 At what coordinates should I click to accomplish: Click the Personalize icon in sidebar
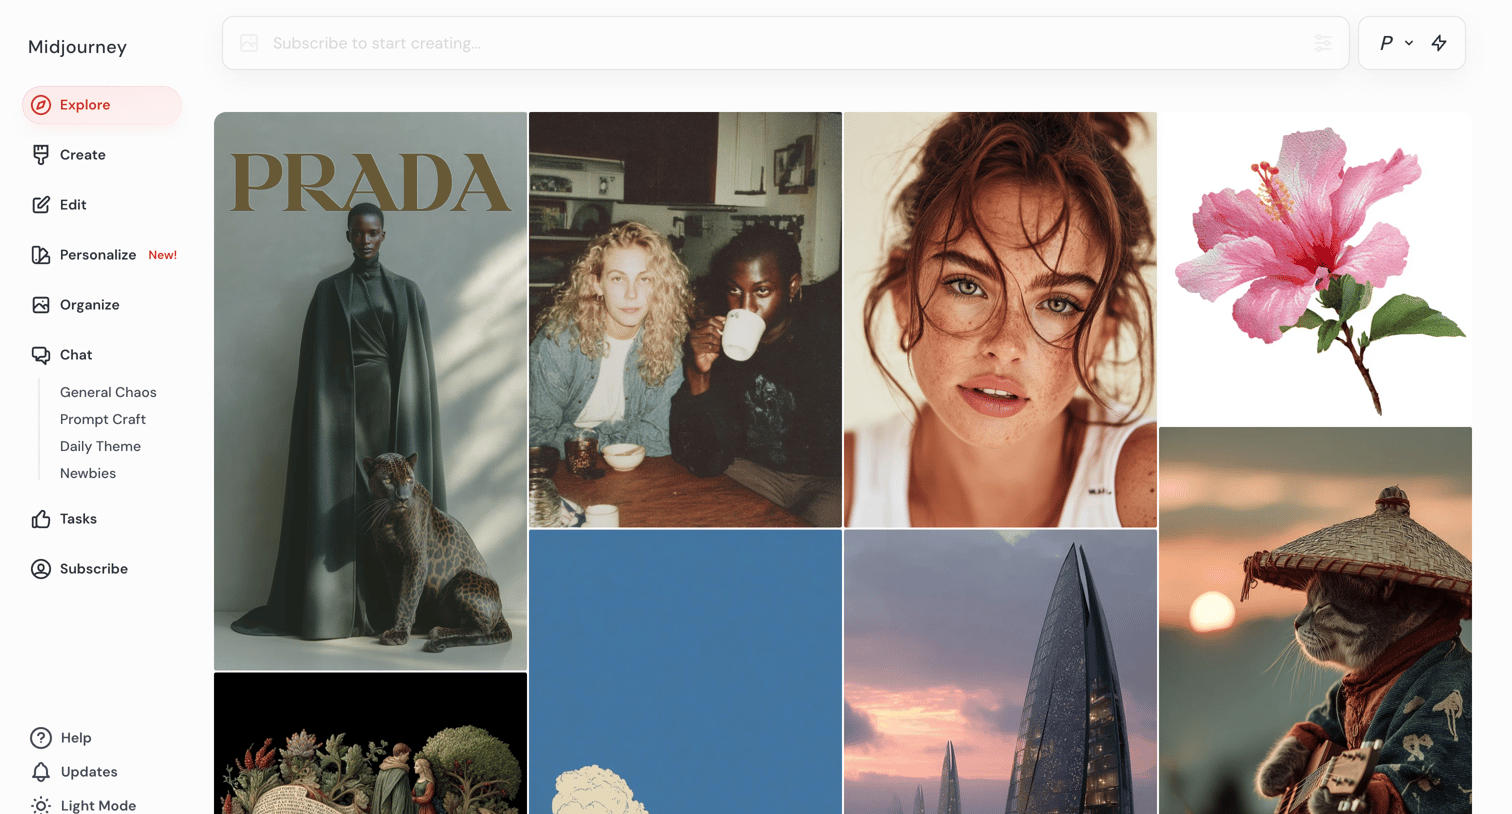[41, 255]
